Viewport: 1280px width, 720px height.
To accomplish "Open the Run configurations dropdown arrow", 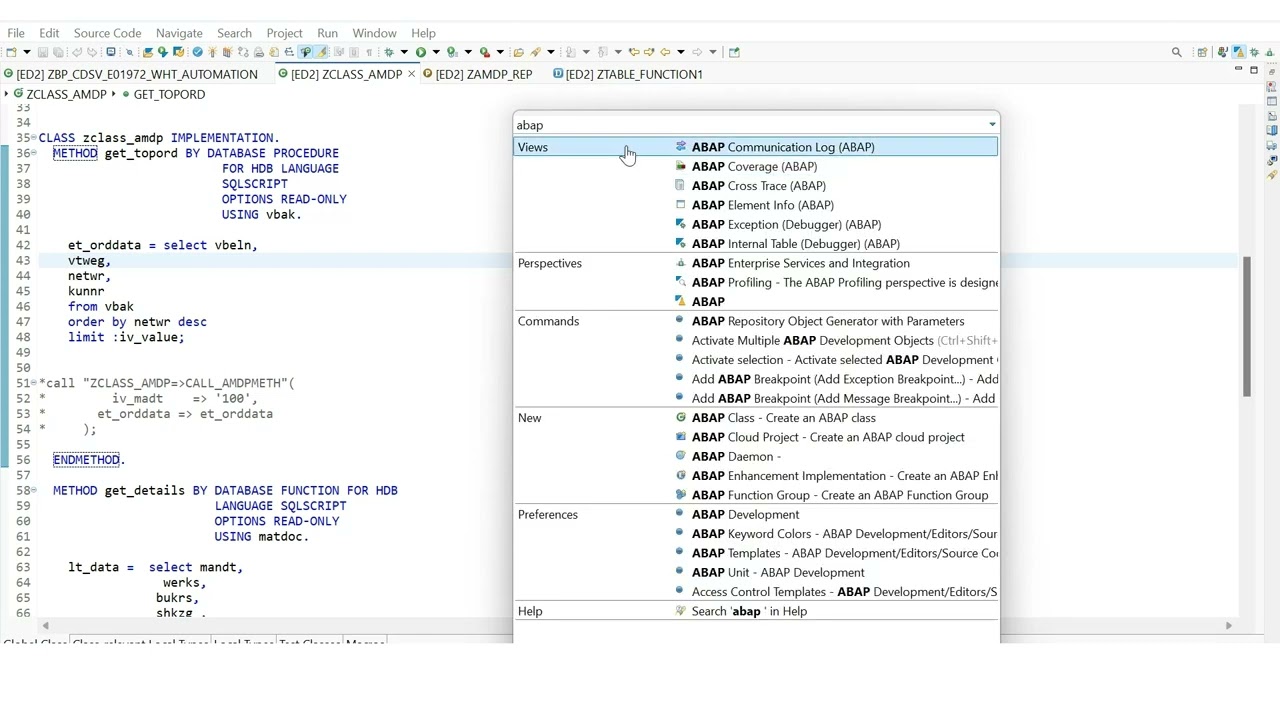I will (x=436, y=52).
